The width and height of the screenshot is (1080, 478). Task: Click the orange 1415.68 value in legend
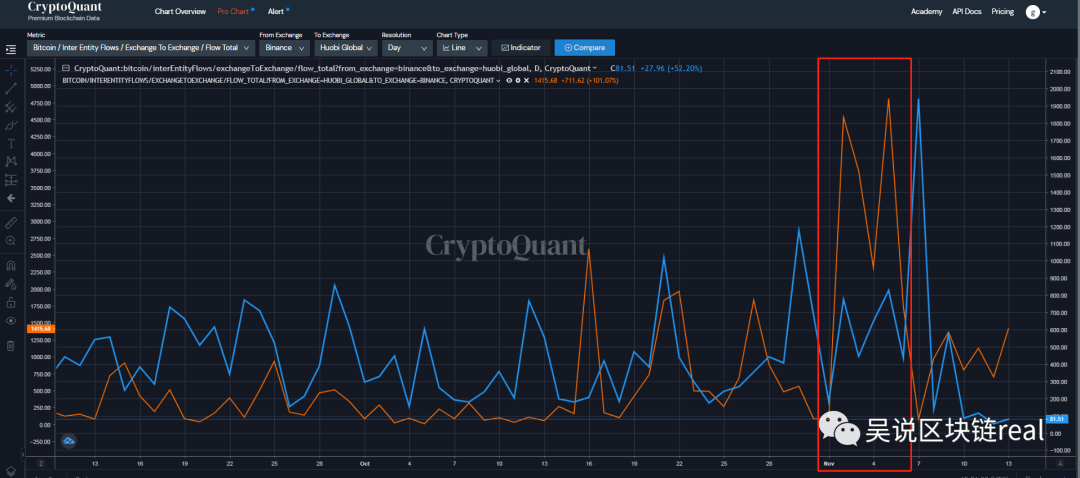pos(544,81)
